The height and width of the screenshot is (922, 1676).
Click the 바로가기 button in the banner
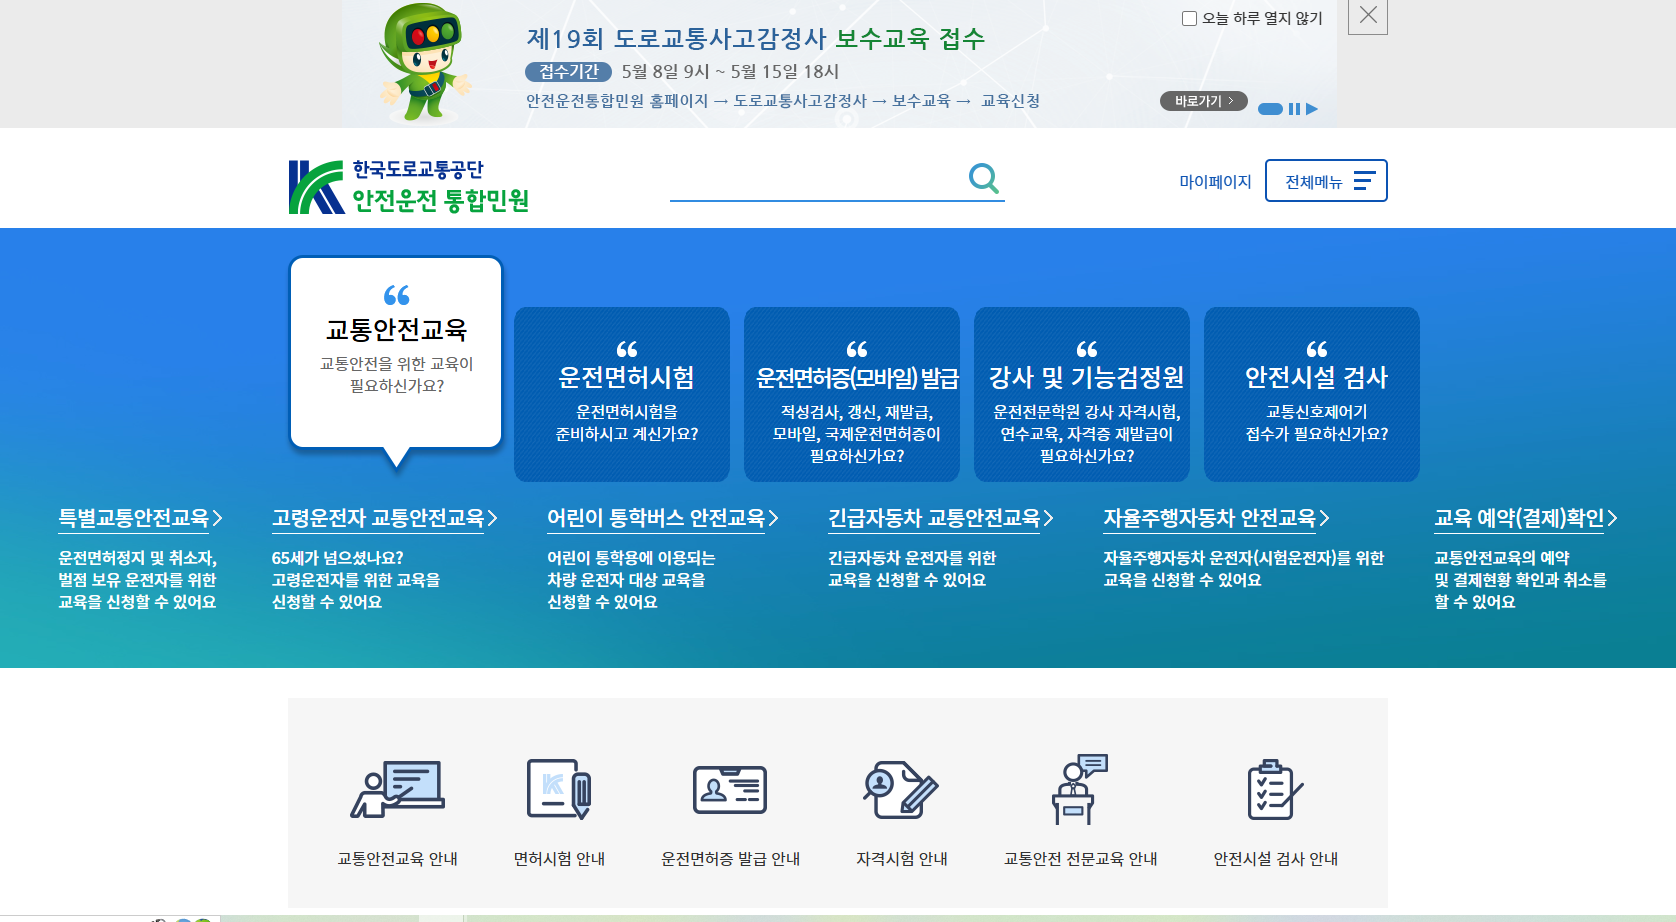pos(1203,100)
